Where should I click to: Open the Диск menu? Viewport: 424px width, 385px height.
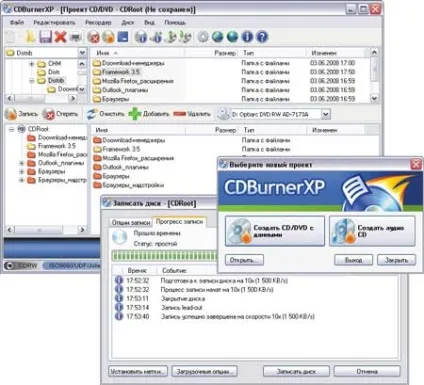point(128,23)
